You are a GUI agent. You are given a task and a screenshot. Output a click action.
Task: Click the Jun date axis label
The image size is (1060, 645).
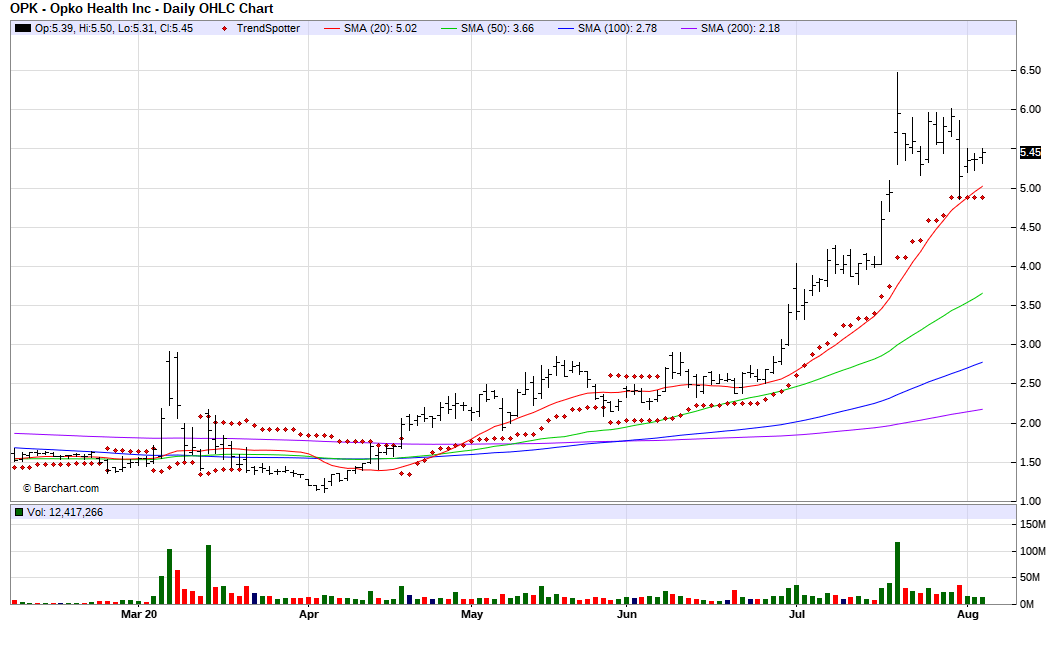coord(627,614)
